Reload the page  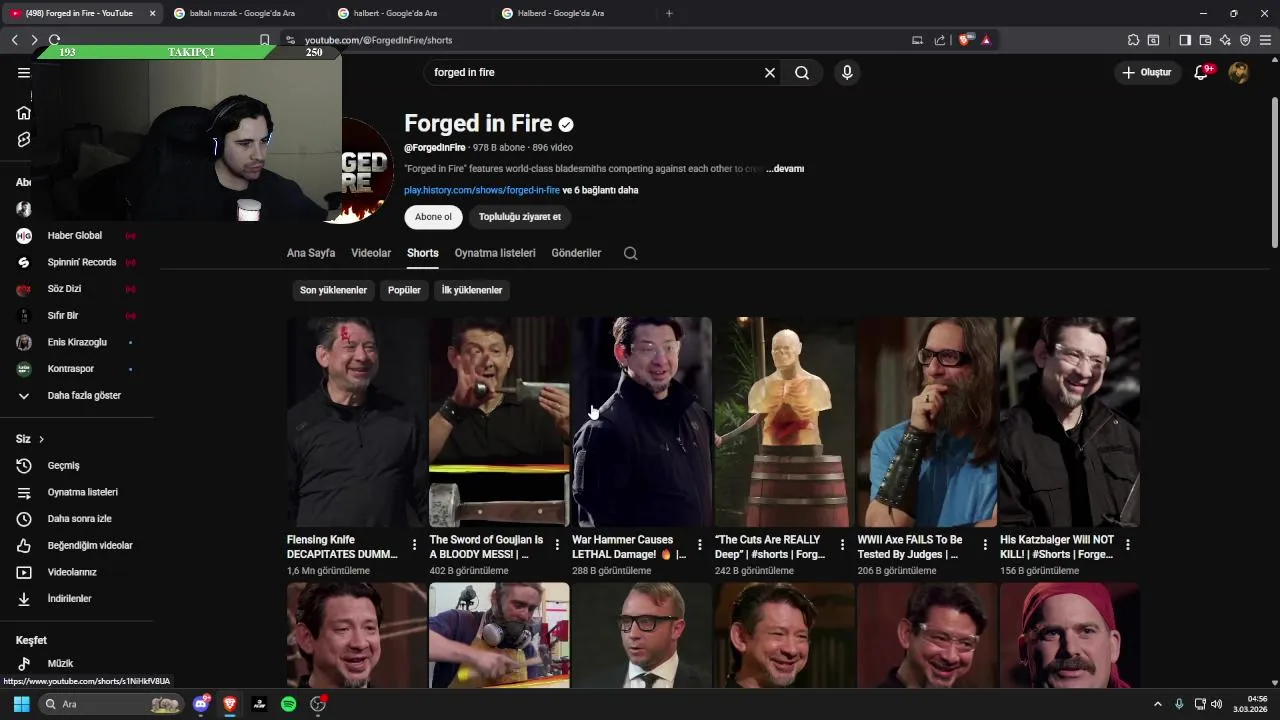coord(54,40)
